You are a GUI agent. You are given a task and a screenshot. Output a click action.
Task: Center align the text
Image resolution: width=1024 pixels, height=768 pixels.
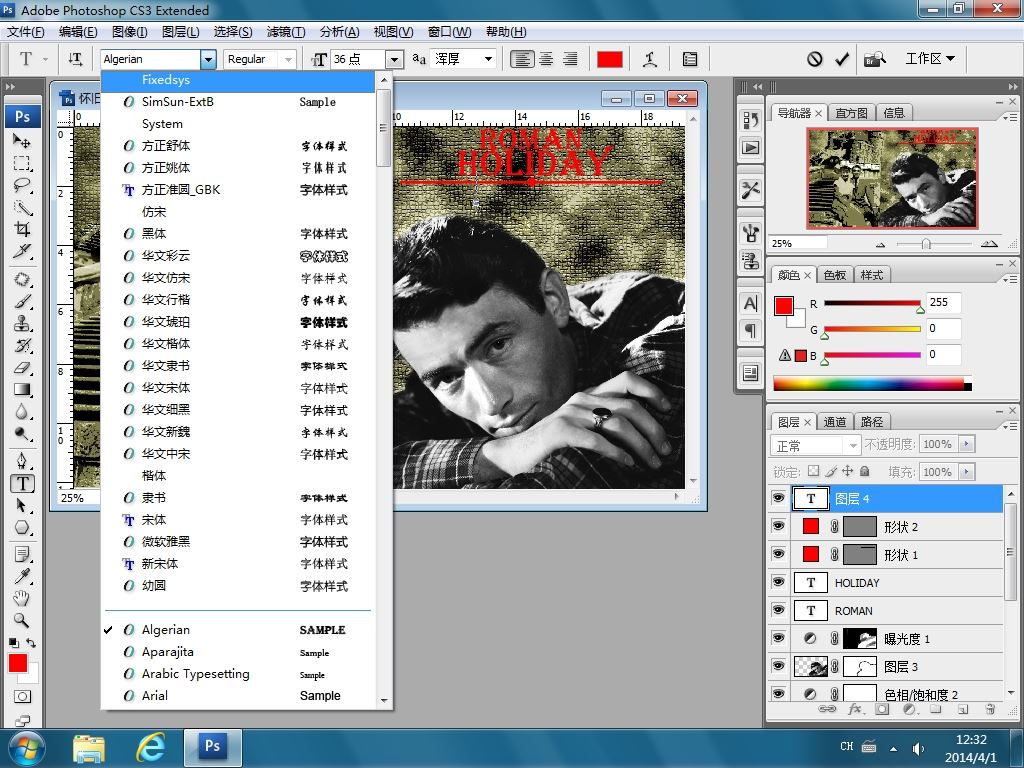546,59
